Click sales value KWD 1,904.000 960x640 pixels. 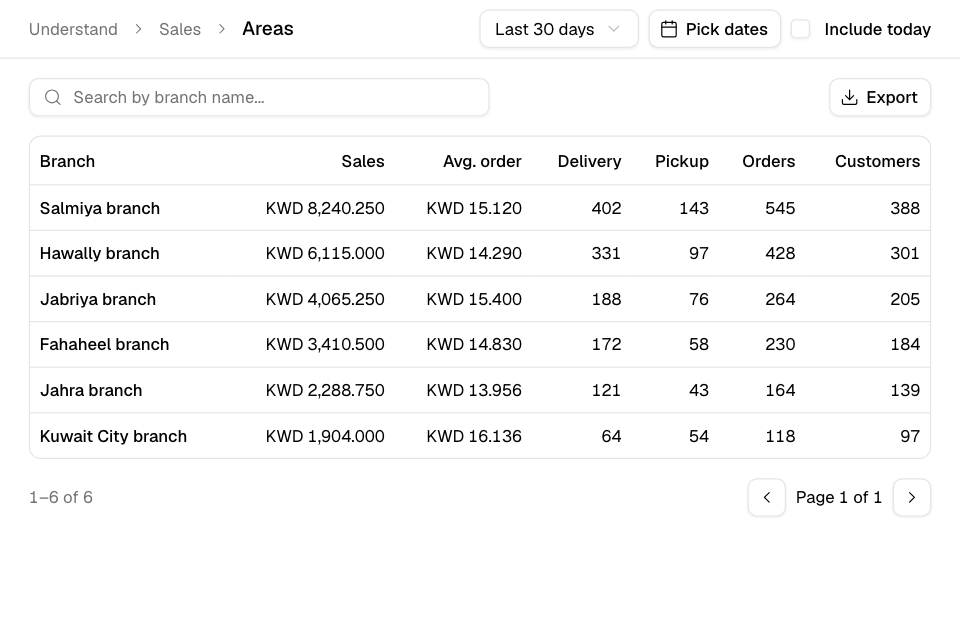pyautogui.click(x=325, y=436)
